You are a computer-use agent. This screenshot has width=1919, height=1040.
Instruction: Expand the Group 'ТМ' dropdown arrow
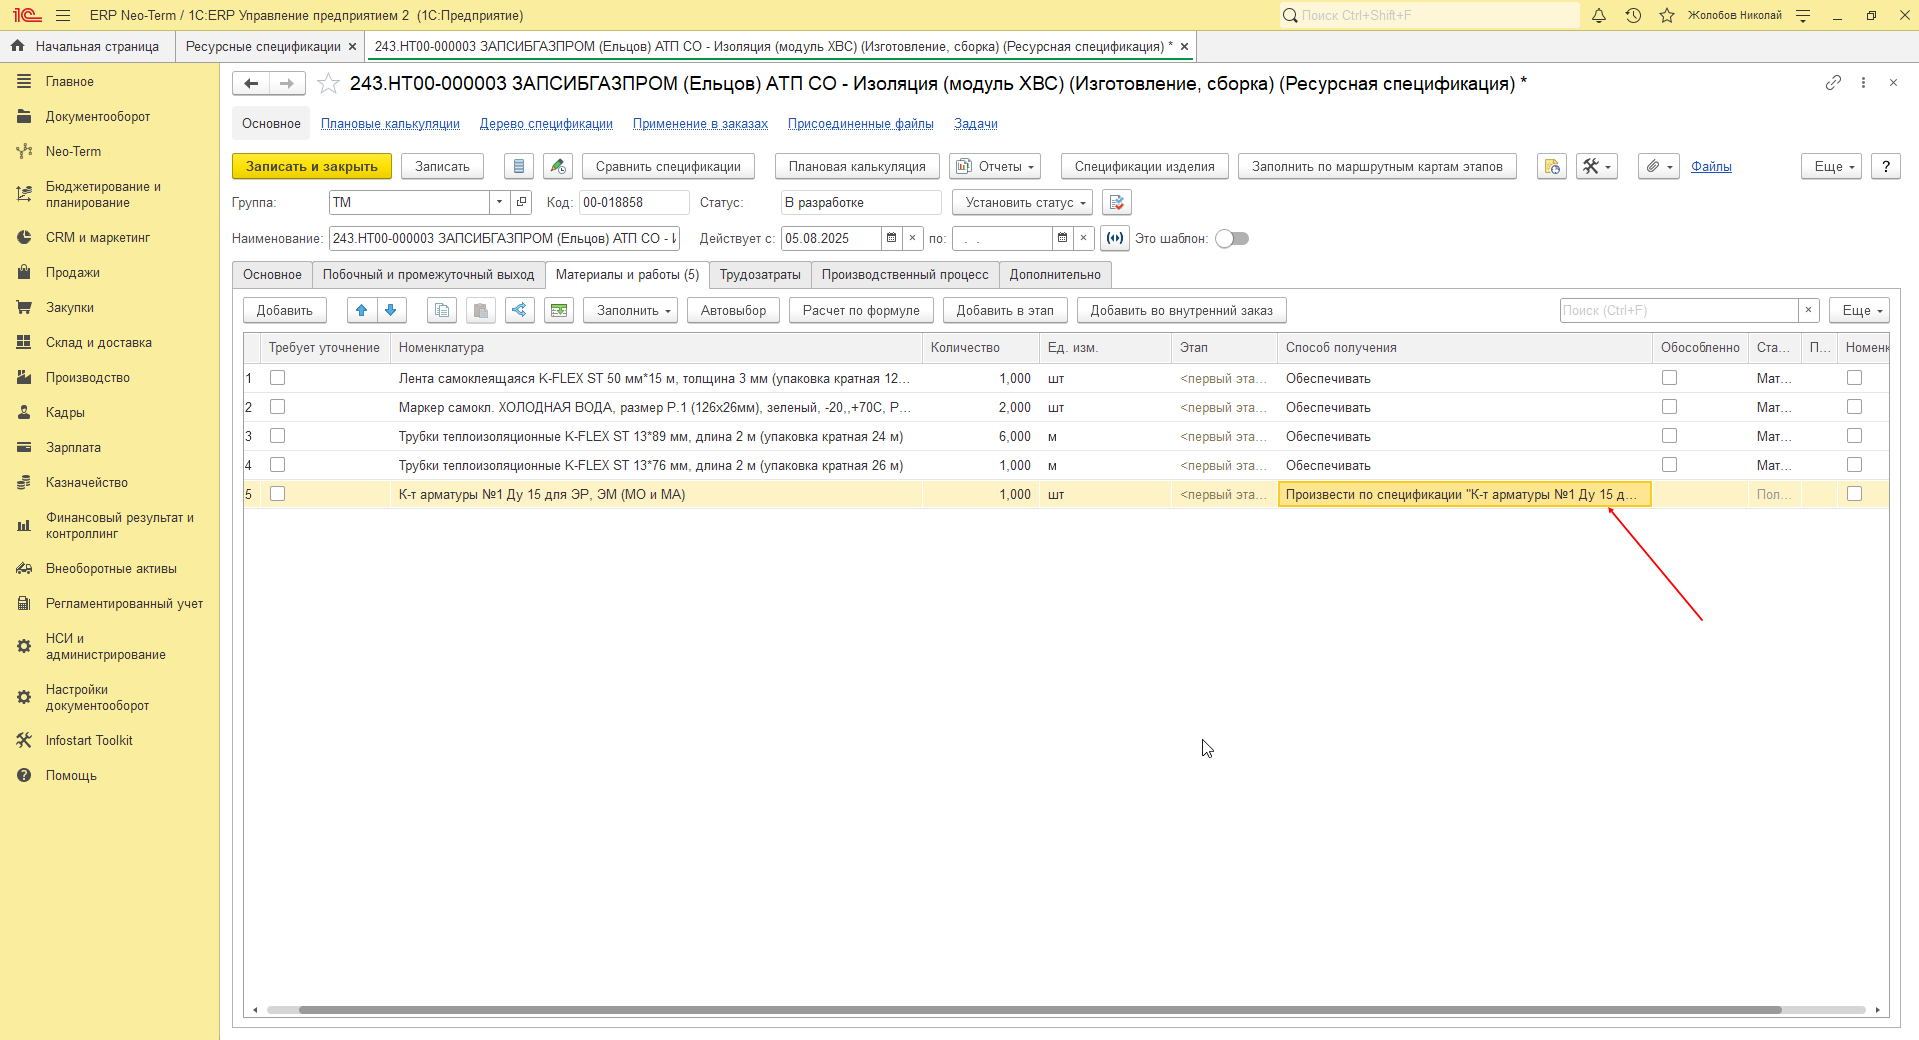click(499, 202)
